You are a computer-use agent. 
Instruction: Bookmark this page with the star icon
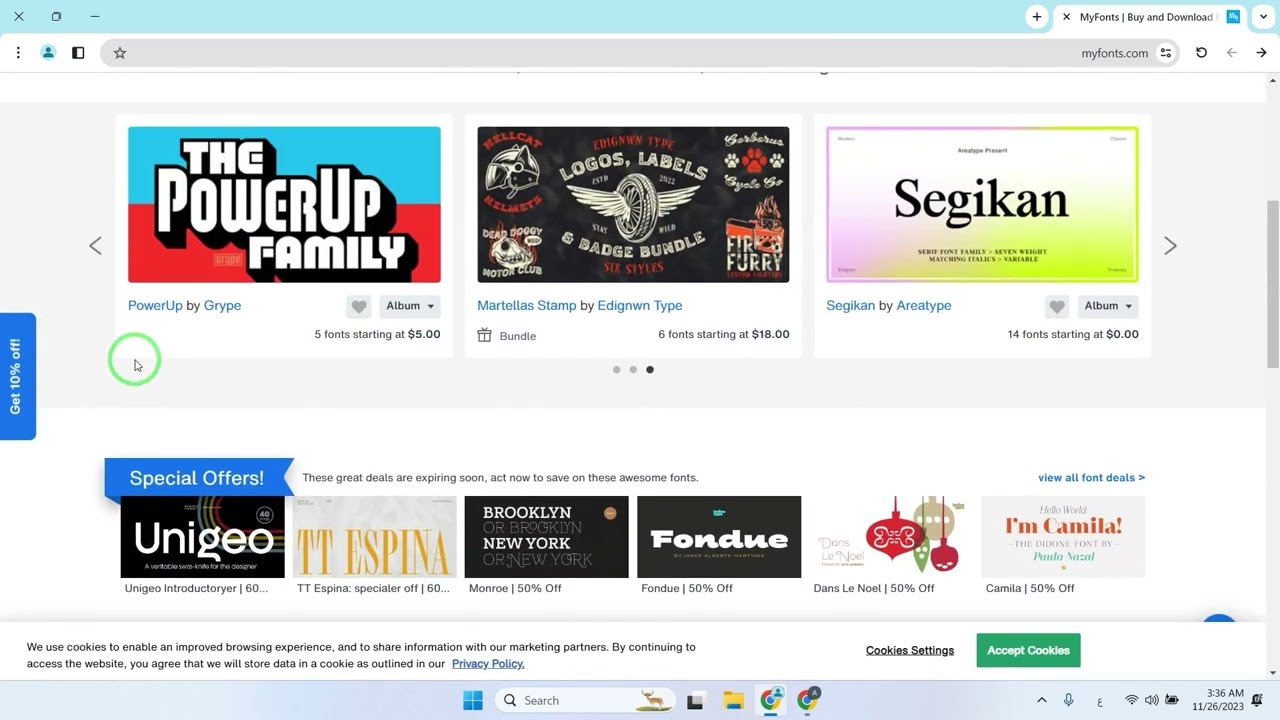120,53
